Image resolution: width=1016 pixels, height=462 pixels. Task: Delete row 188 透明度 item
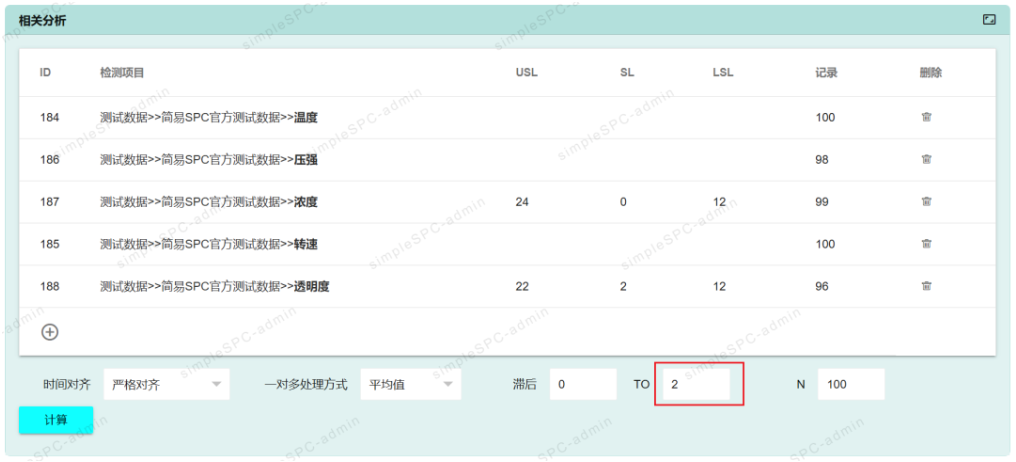926,286
